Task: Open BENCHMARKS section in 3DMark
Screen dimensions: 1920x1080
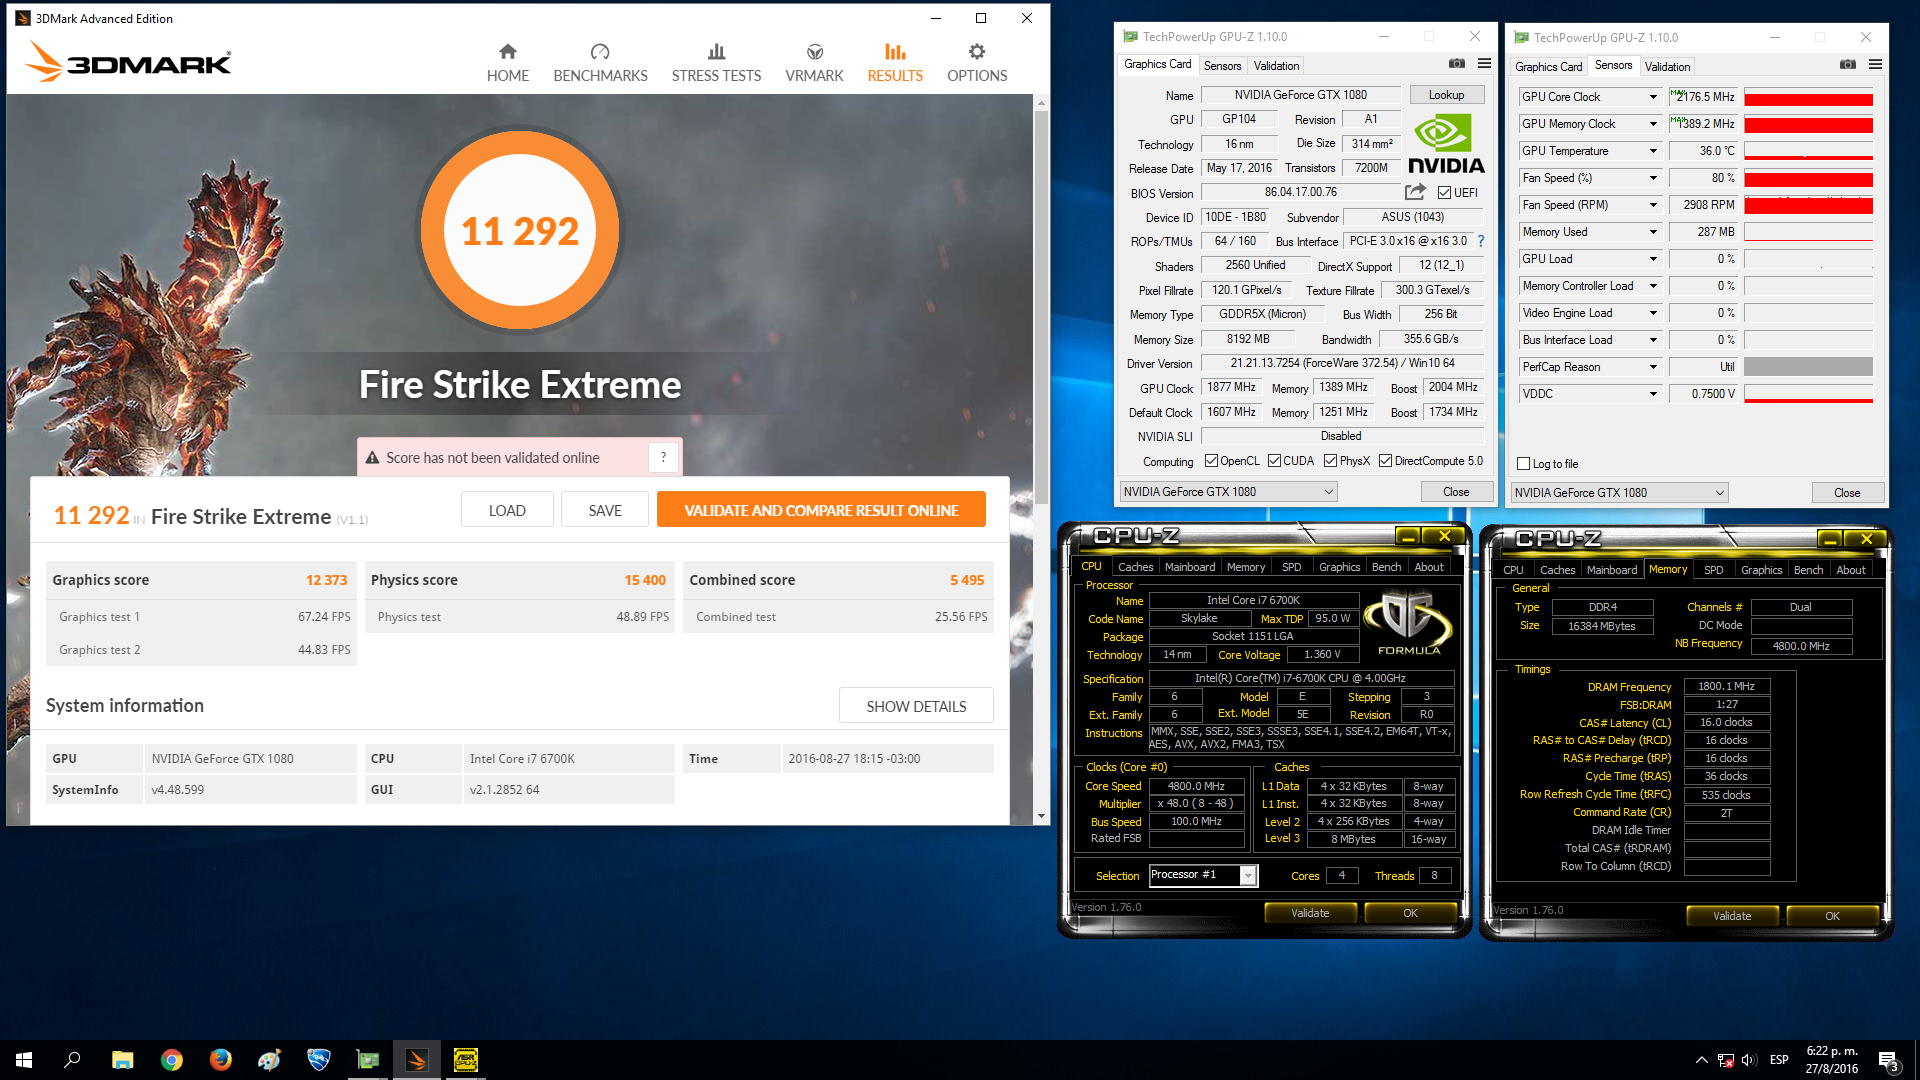Action: [x=600, y=64]
